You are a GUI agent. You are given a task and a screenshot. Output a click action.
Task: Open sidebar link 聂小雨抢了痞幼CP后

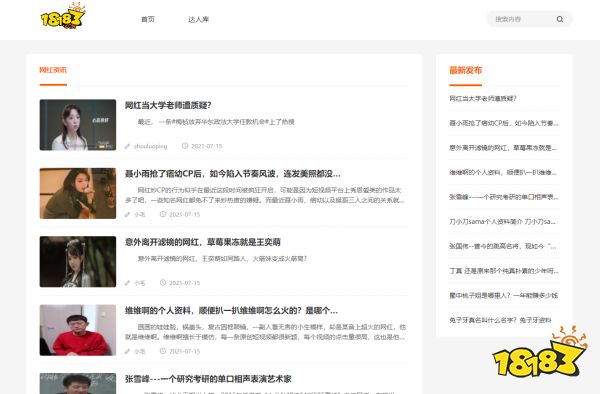504,123
